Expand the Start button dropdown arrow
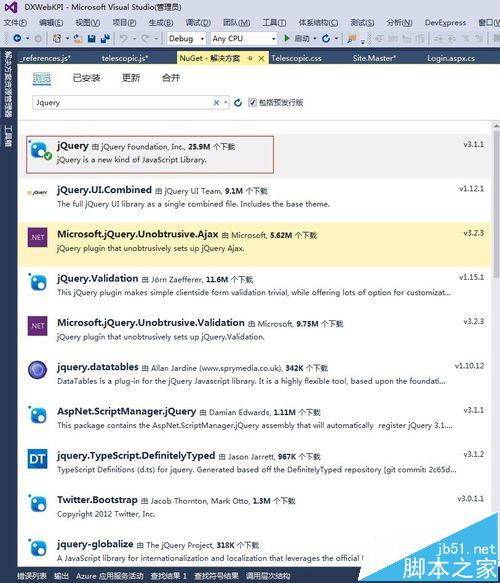The image size is (500, 583). pyautogui.click(x=315, y=38)
